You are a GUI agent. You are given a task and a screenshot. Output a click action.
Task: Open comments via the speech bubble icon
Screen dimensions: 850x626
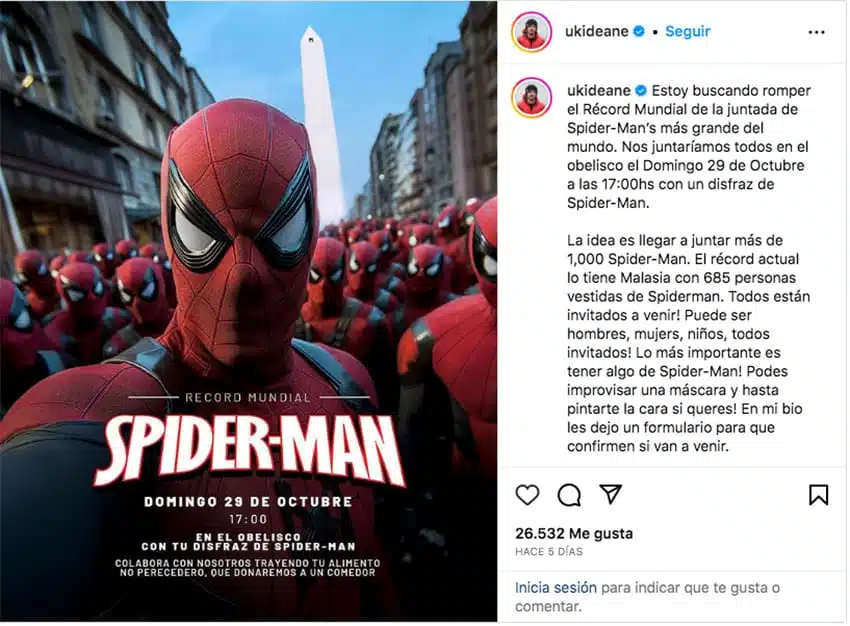(569, 495)
